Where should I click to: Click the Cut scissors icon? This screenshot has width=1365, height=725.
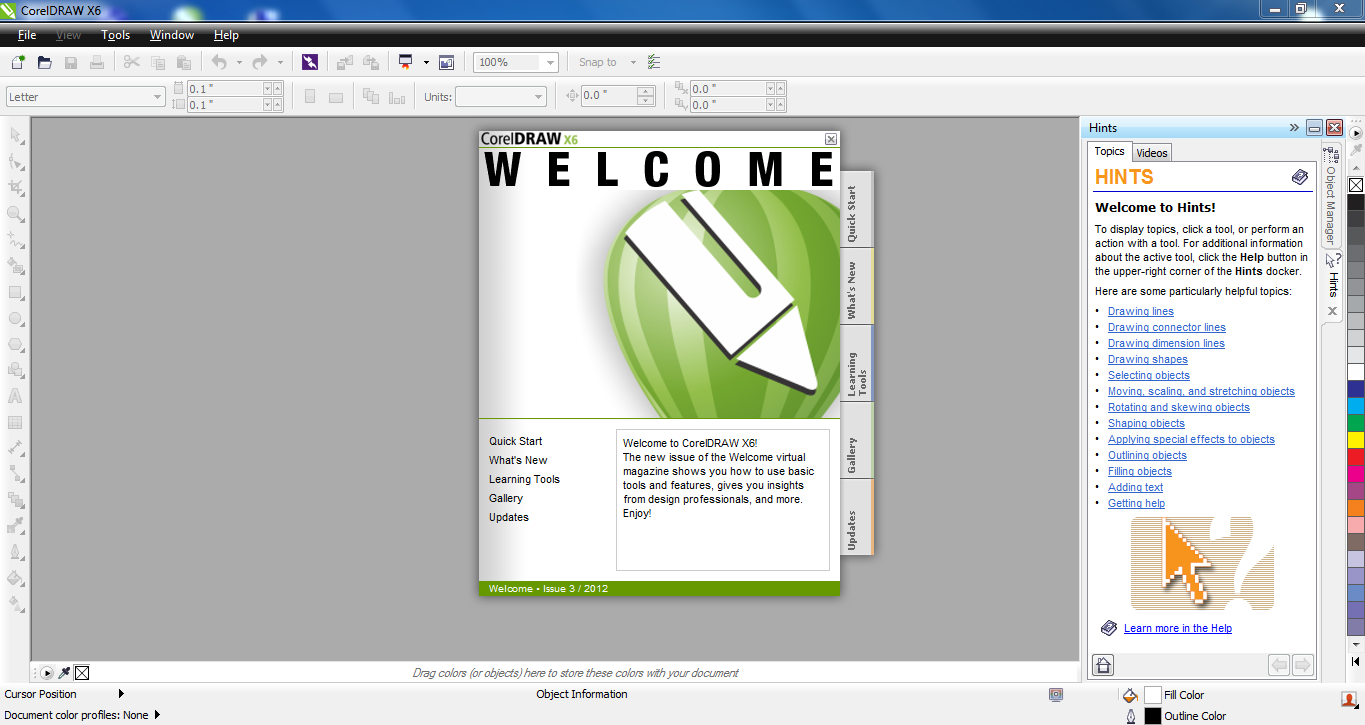tap(131, 62)
